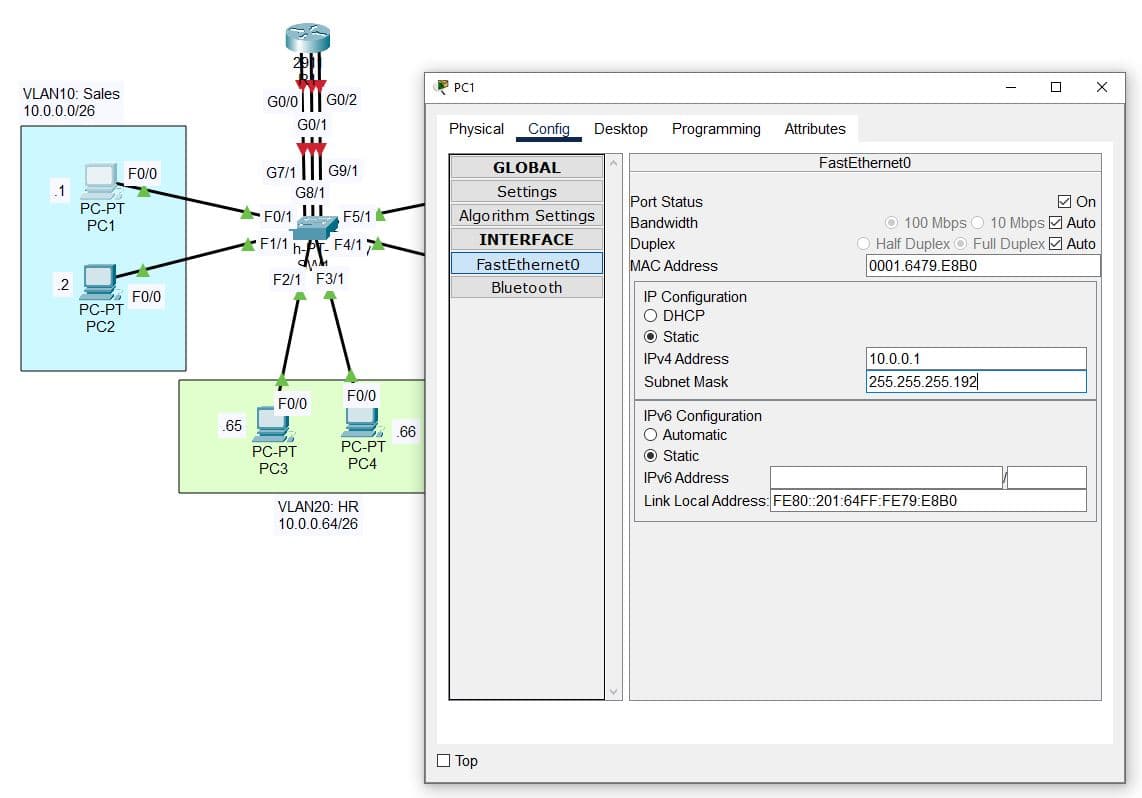Screen dimensions: 1142x798
Task: Click the sidebar scroll down arrow
Action: coord(614,691)
